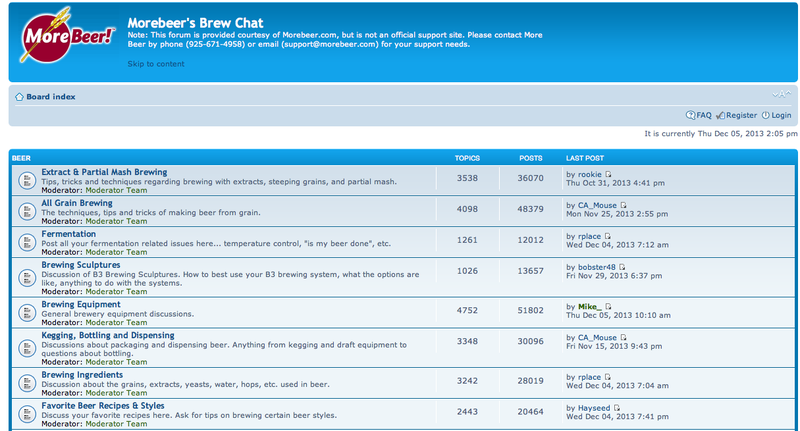Open the Brewing Ingredients forum

click(x=82, y=375)
